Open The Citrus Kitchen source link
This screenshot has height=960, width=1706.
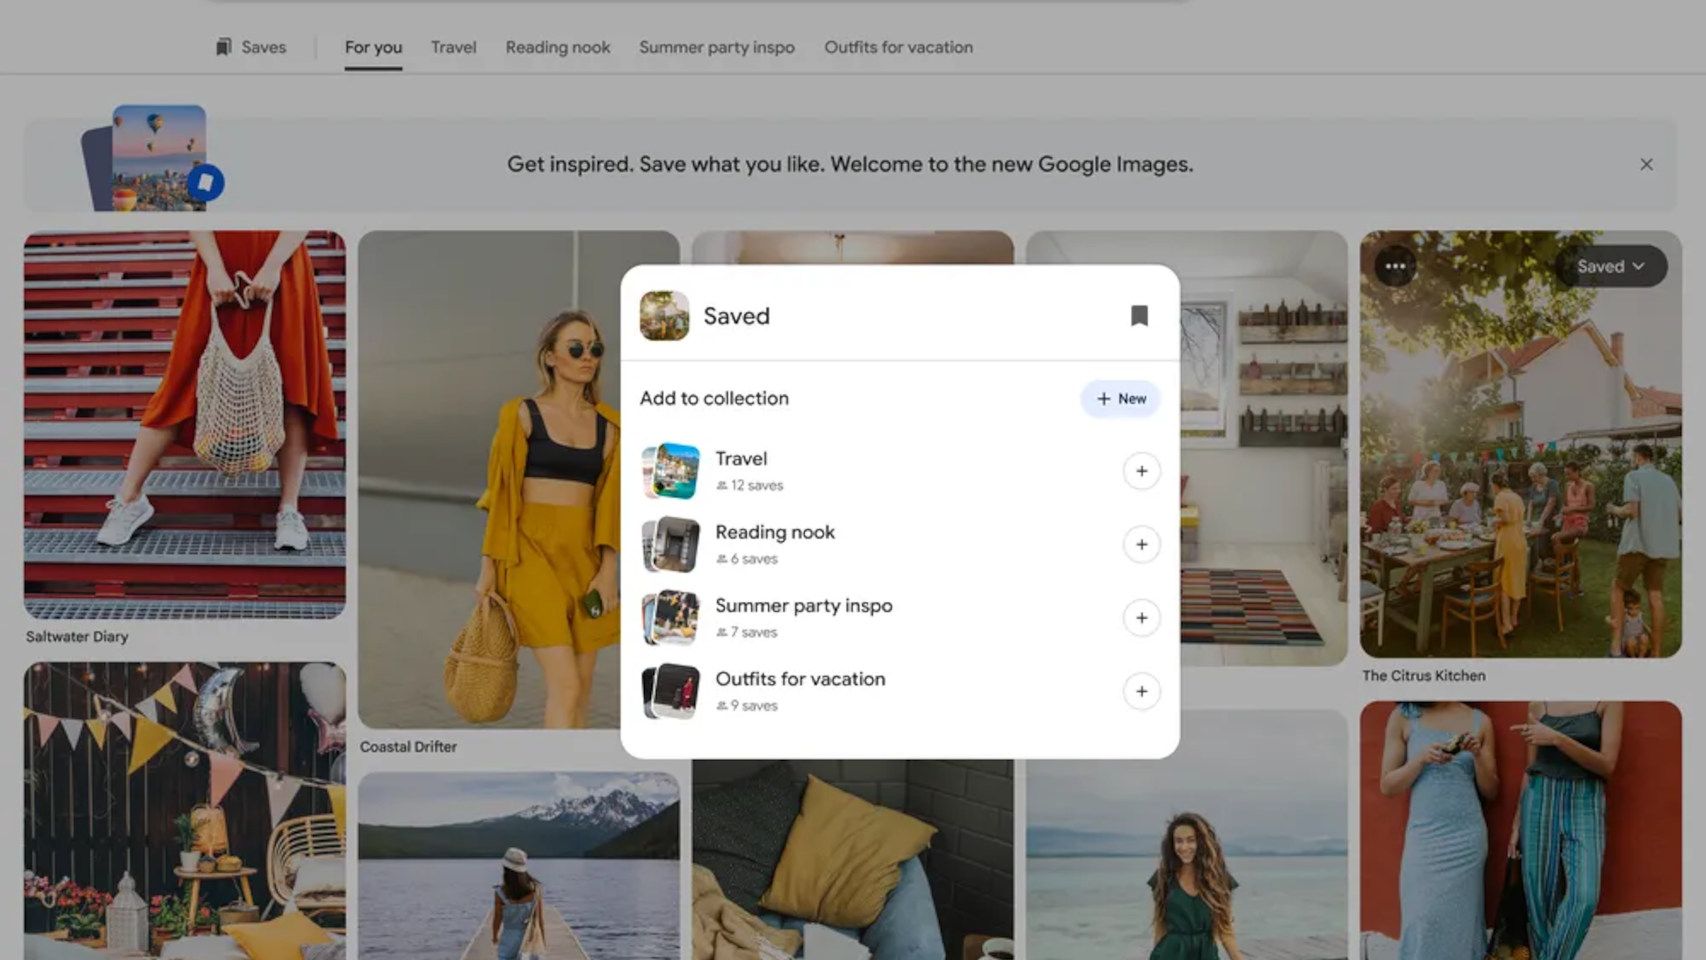tap(1423, 676)
